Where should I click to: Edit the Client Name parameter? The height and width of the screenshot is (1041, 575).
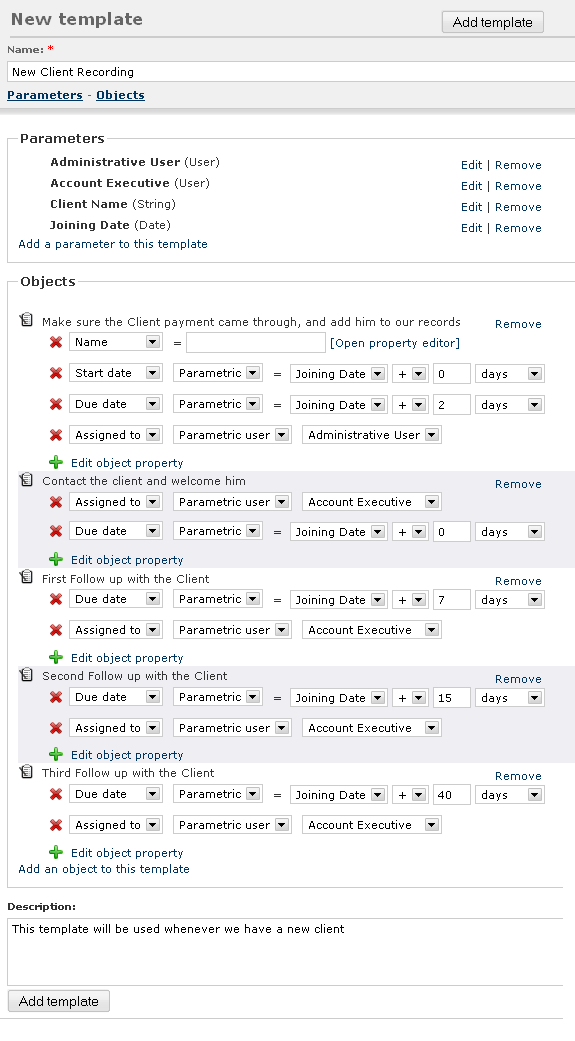click(x=471, y=207)
